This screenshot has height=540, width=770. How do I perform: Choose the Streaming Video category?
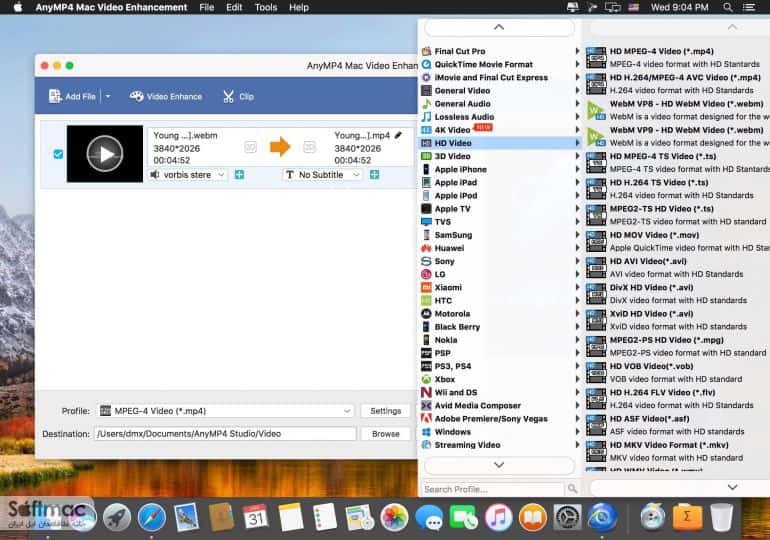tap(500, 445)
